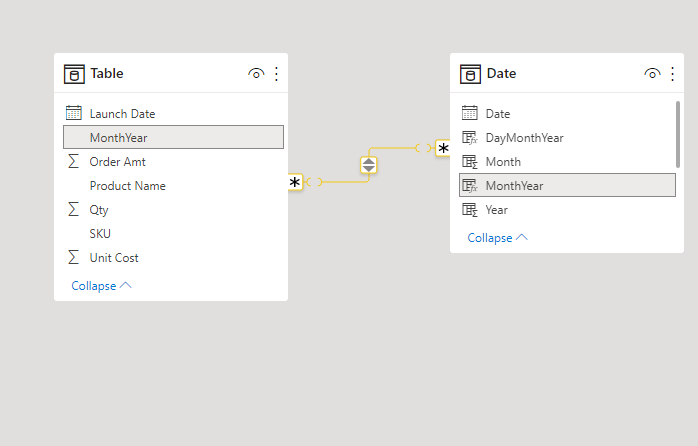Click the column icon beside Month
The image size is (698, 446).
[x=470, y=162]
